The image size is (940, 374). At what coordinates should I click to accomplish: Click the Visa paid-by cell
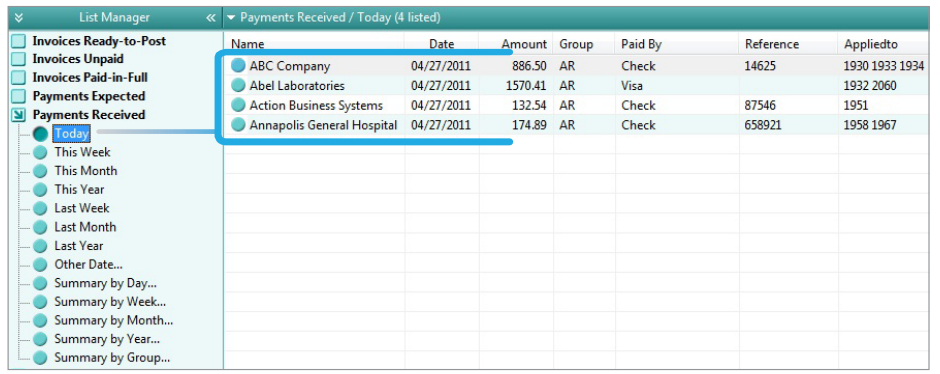(632, 86)
